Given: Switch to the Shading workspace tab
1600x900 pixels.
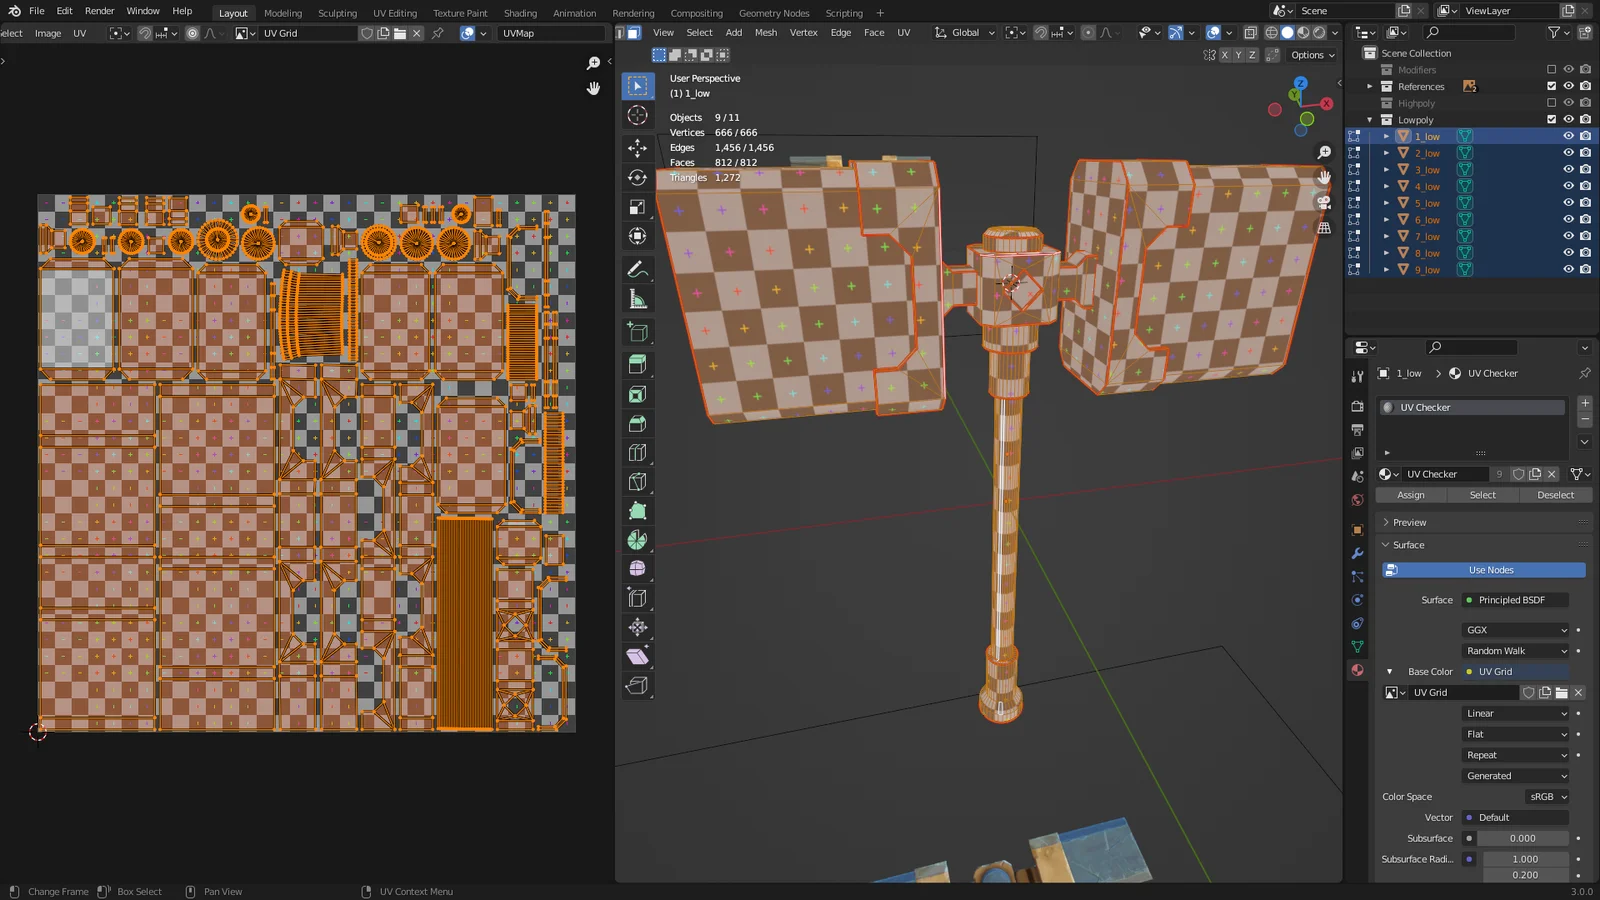Looking at the screenshot, I should [x=520, y=12].
